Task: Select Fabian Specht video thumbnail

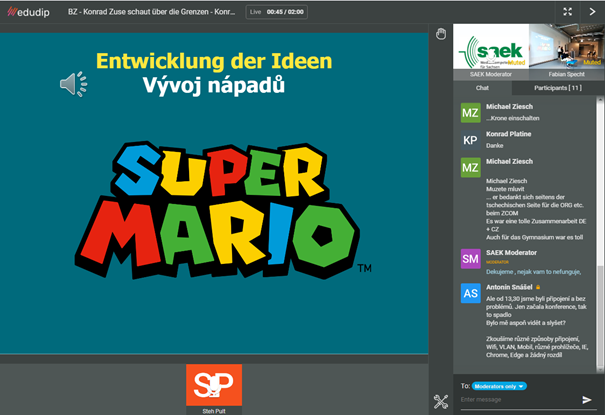Action: 566,51
